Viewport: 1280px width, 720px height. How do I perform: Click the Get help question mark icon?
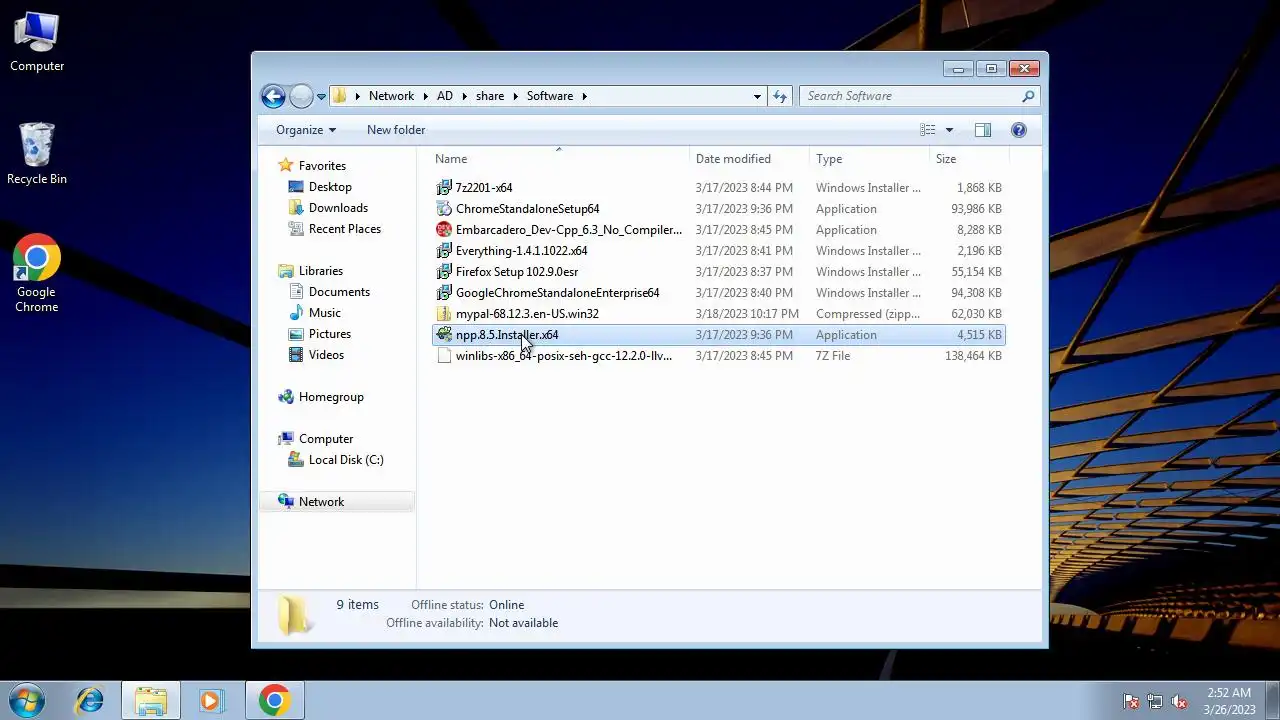click(x=1019, y=130)
